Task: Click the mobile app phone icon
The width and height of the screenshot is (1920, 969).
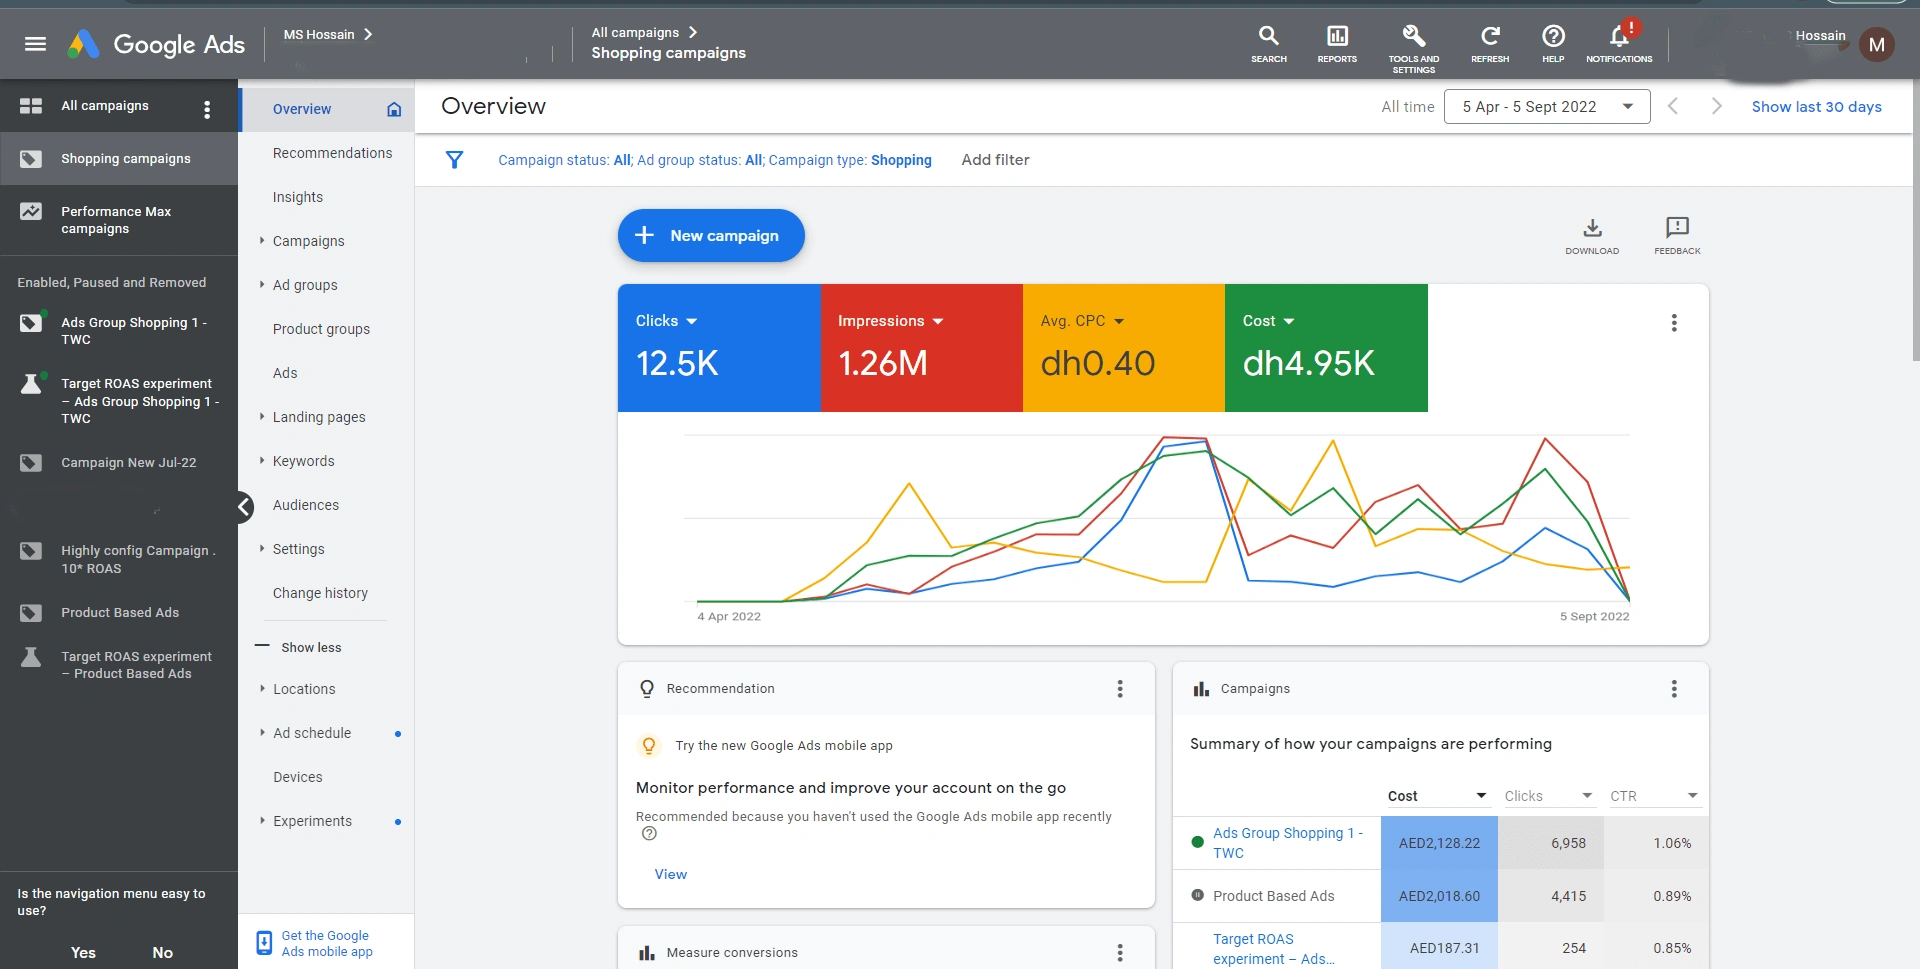Action: tap(264, 943)
